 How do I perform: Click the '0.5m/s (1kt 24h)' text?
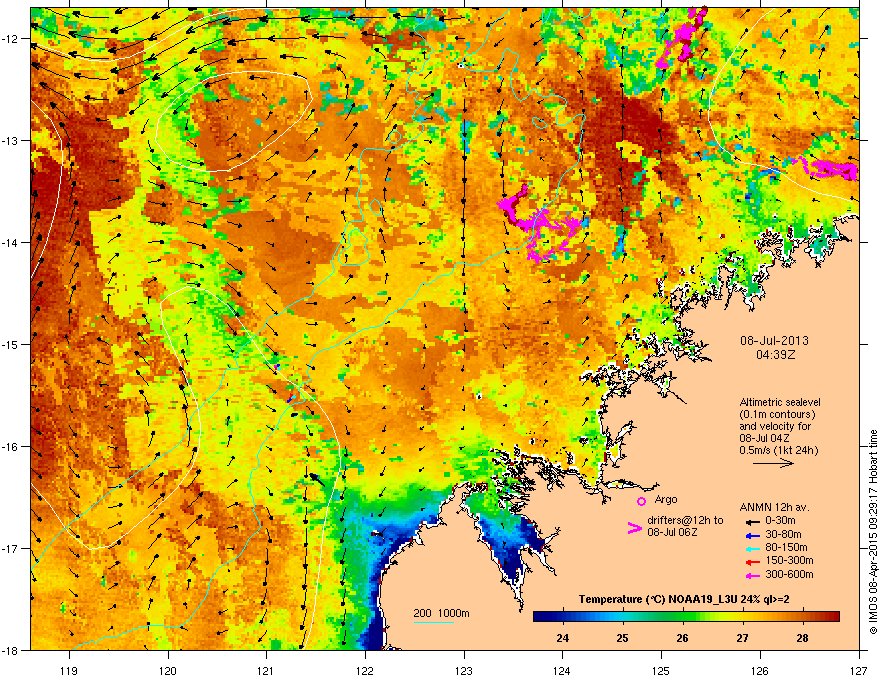point(778,450)
